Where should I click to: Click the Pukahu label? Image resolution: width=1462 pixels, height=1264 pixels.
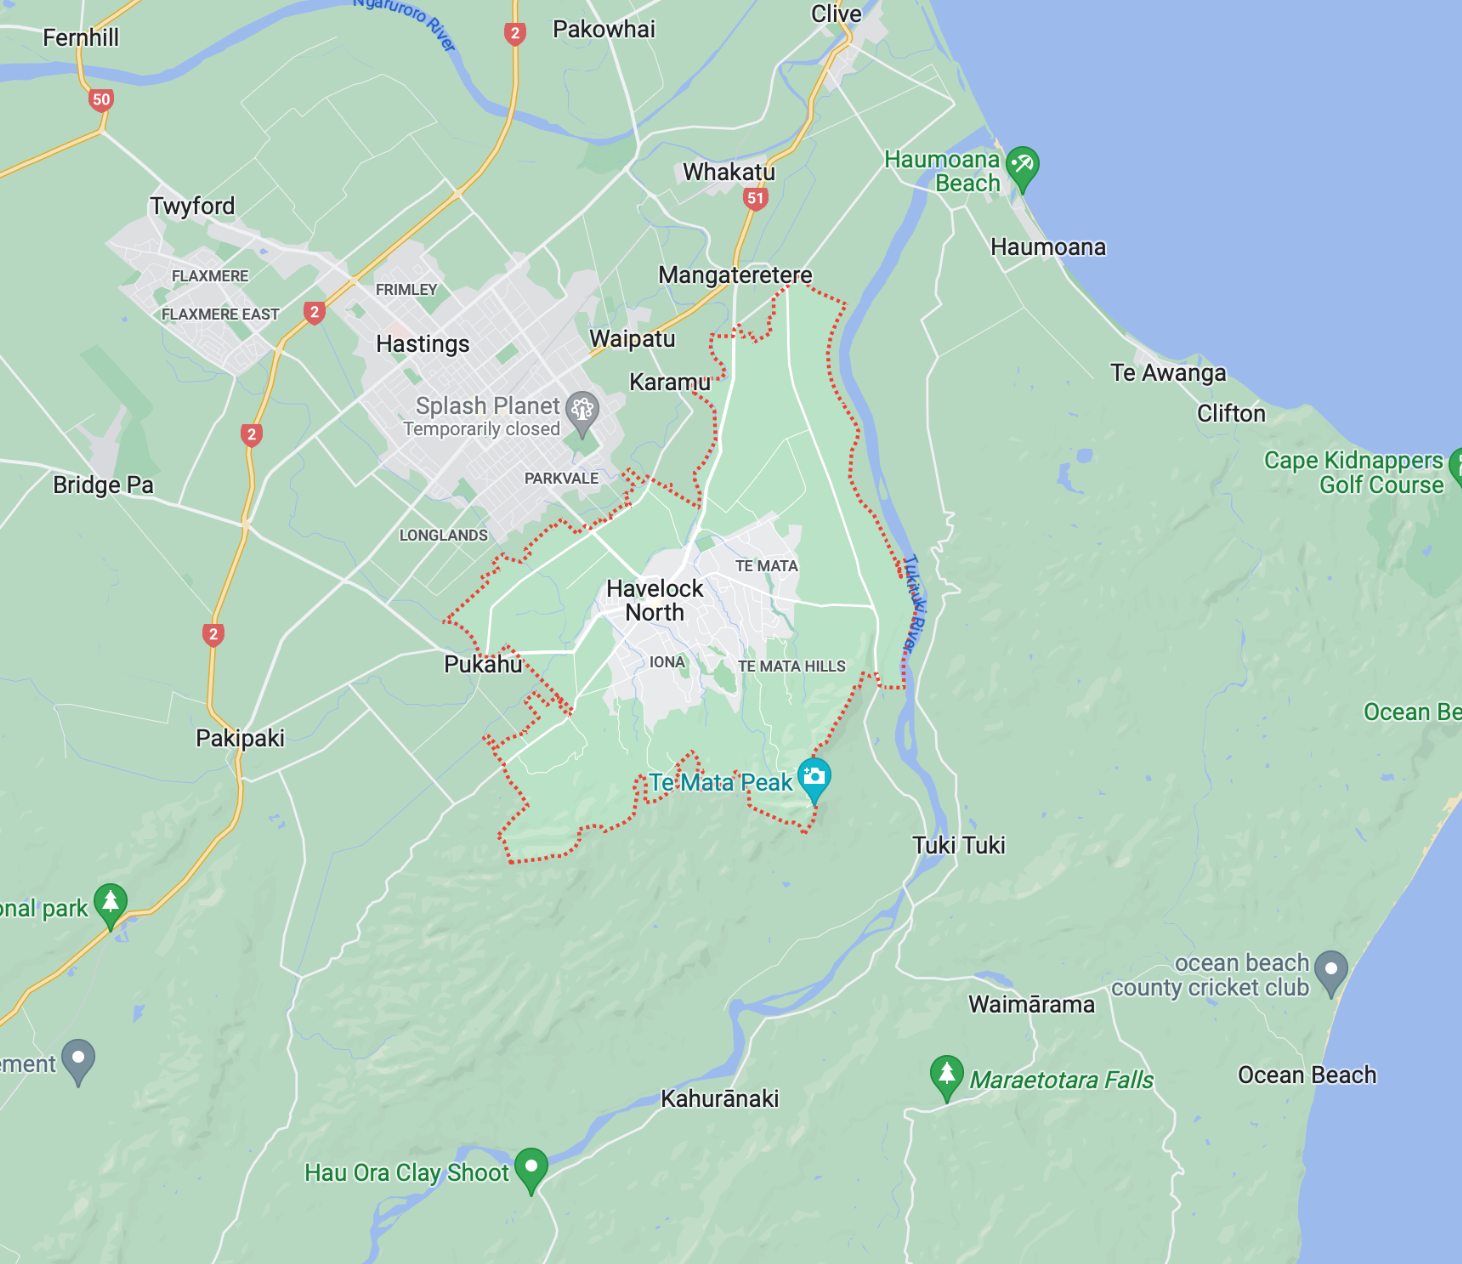483,664
